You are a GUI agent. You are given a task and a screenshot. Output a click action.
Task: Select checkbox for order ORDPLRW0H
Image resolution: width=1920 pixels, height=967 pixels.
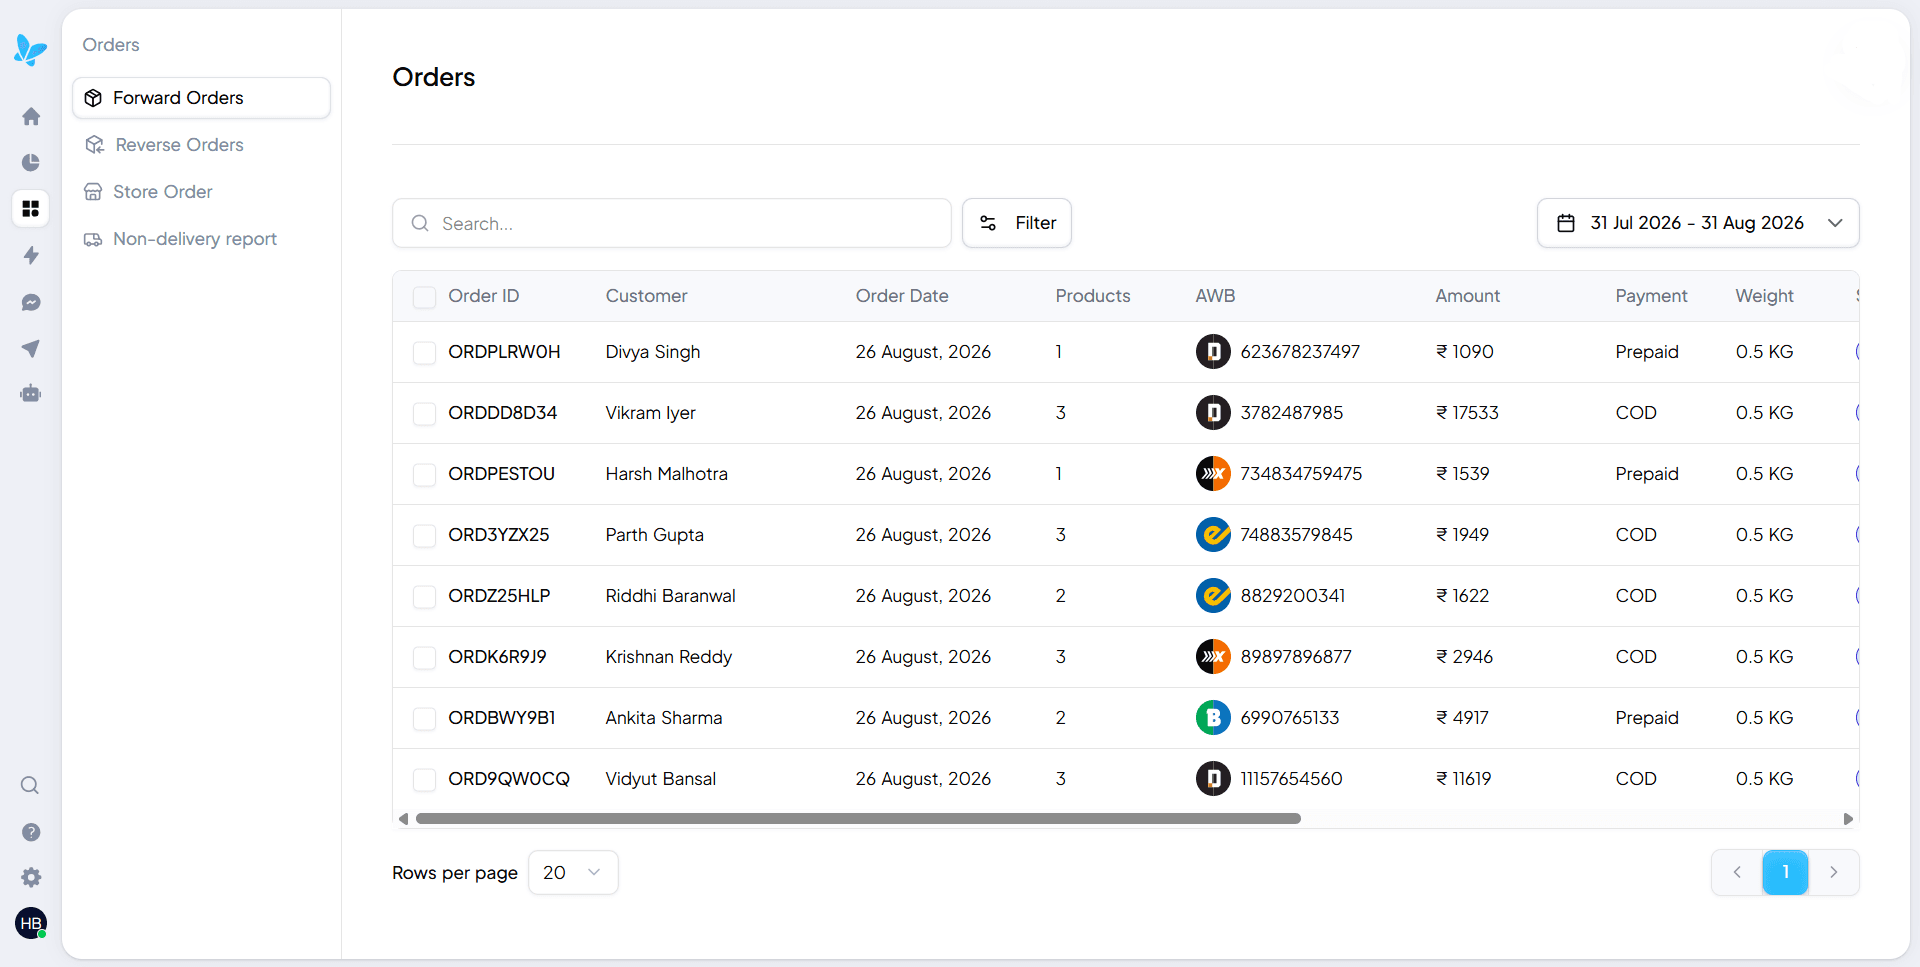coord(424,353)
